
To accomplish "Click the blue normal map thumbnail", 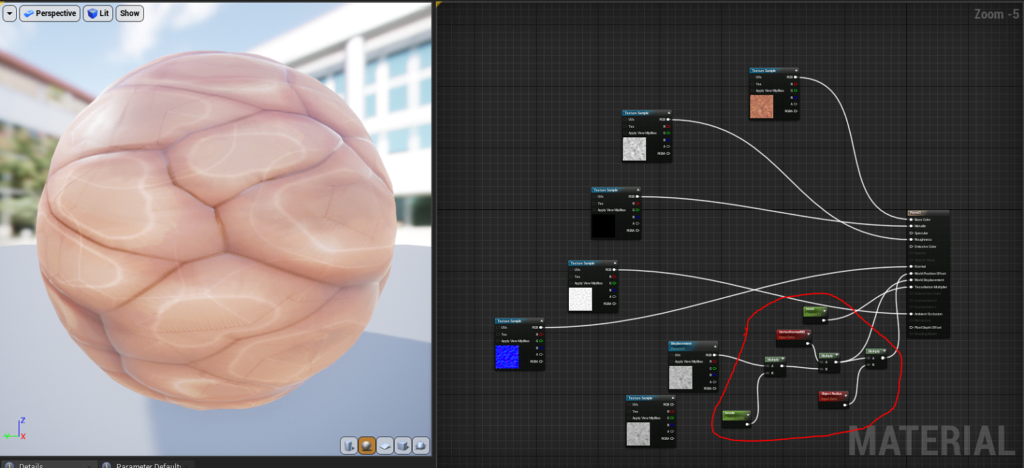I will 507,357.
